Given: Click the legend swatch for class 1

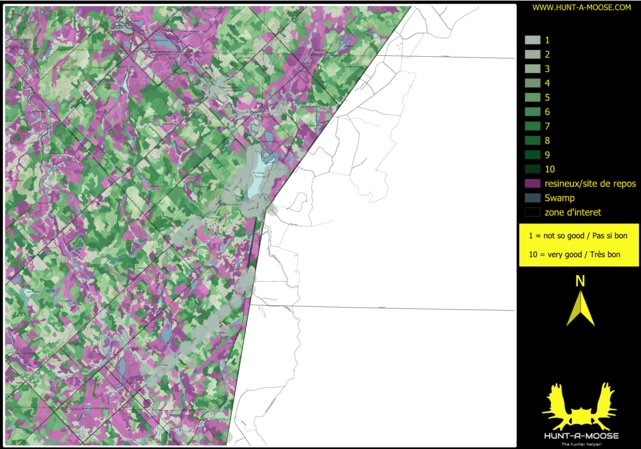Looking at the screenshot, I should 533,40.
